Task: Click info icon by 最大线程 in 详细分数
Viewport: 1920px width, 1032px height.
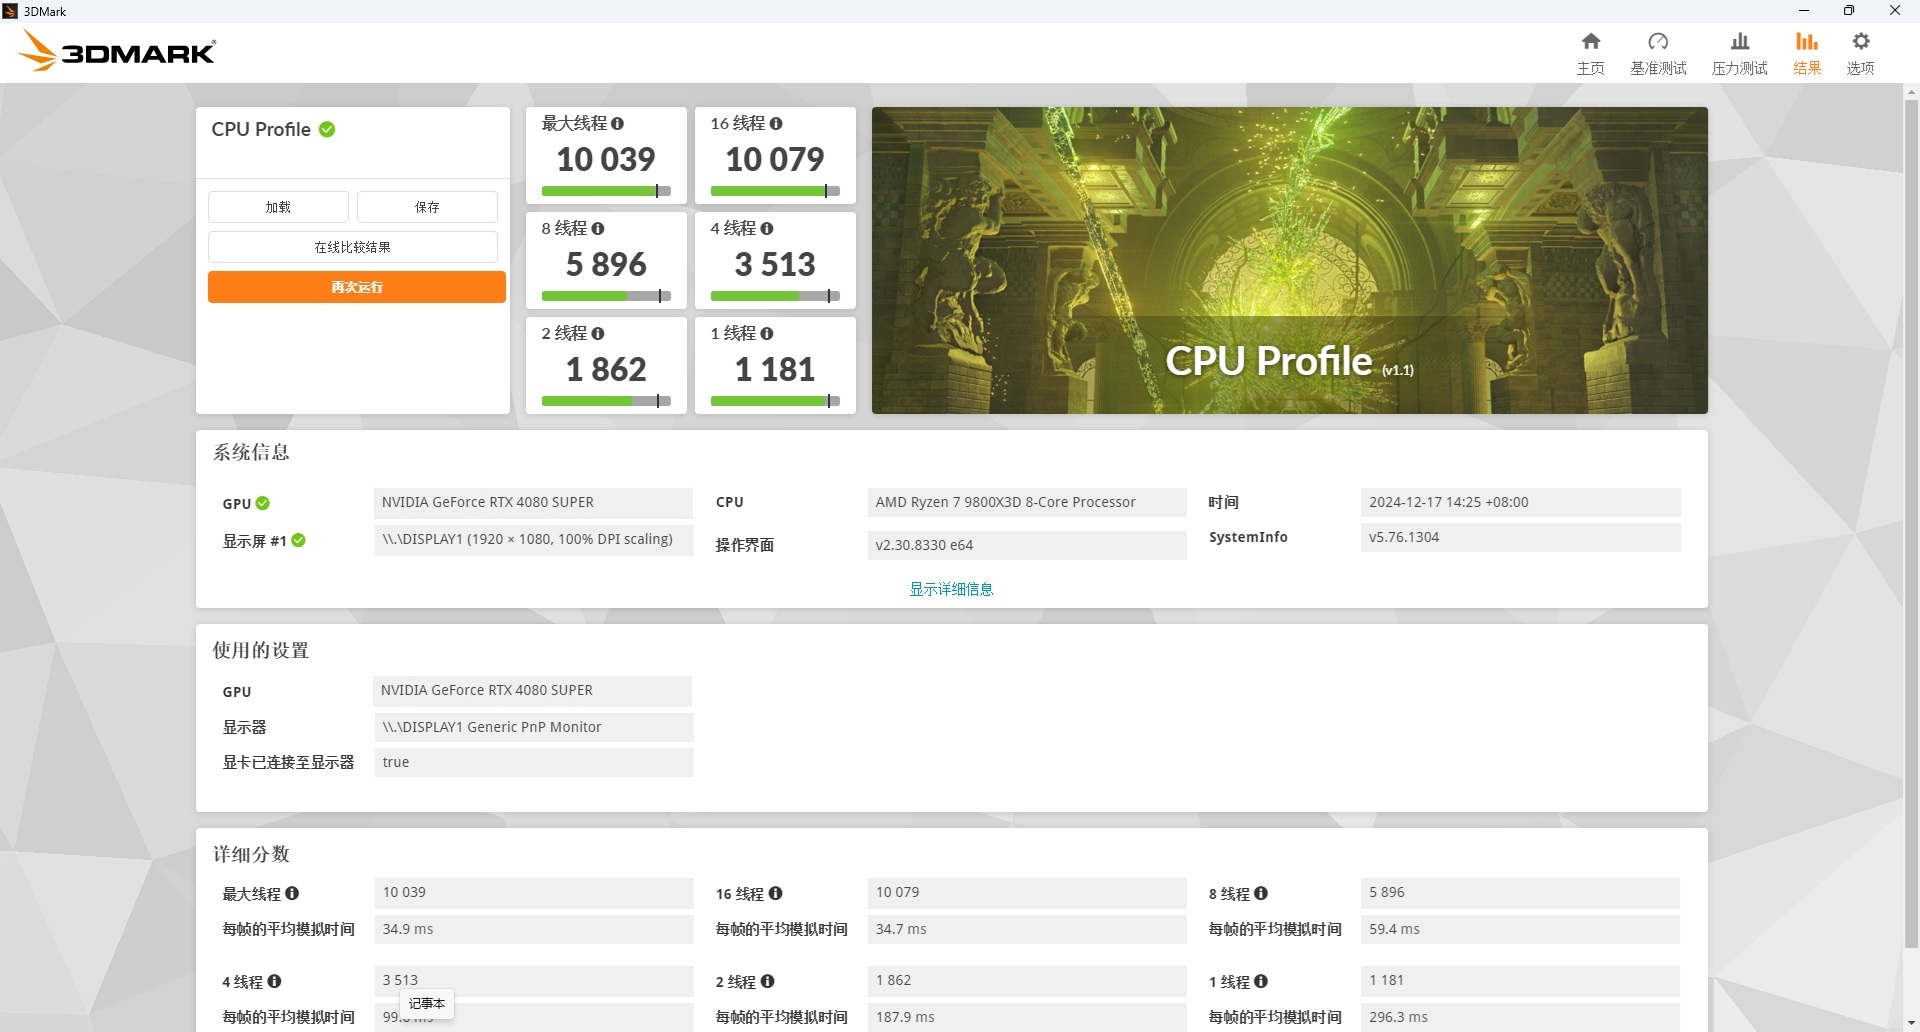Action: pyautogui.click(x=292, y=893)
